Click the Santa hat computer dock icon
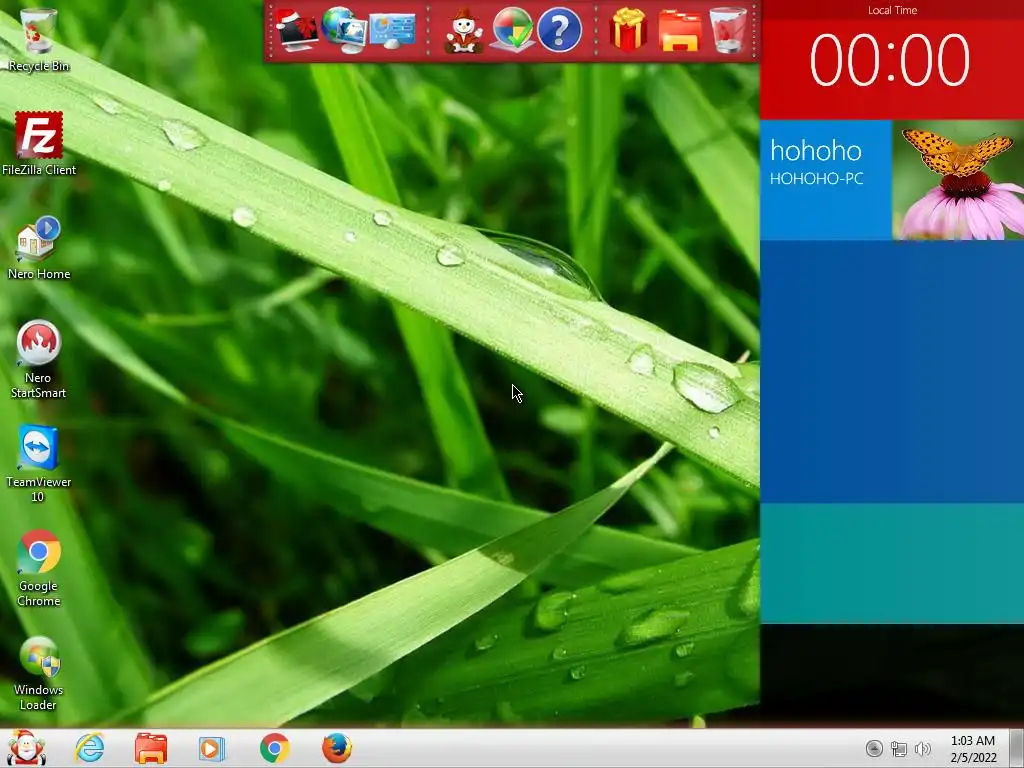The height and width of the screenshot is (768, 1024). pos(297,30)
